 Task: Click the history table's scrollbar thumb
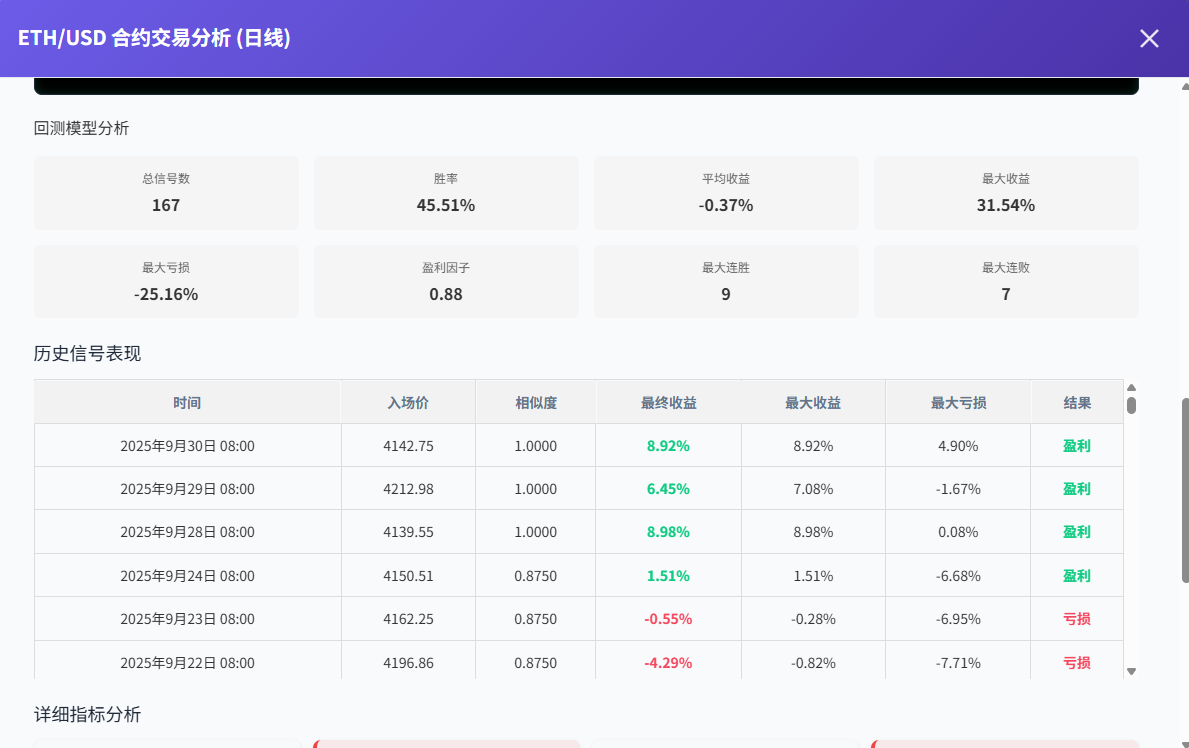tap(1131, 405)
